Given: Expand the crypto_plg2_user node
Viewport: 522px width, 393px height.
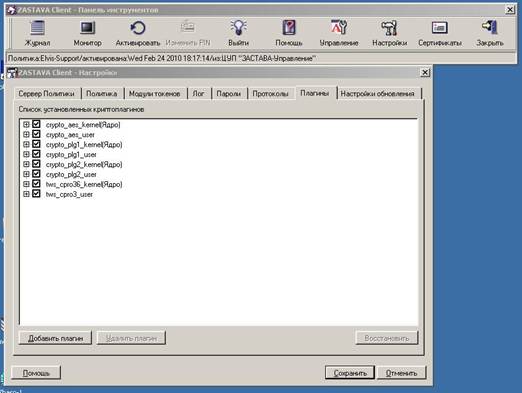Looking at the screenshot, I should point(26,174).
